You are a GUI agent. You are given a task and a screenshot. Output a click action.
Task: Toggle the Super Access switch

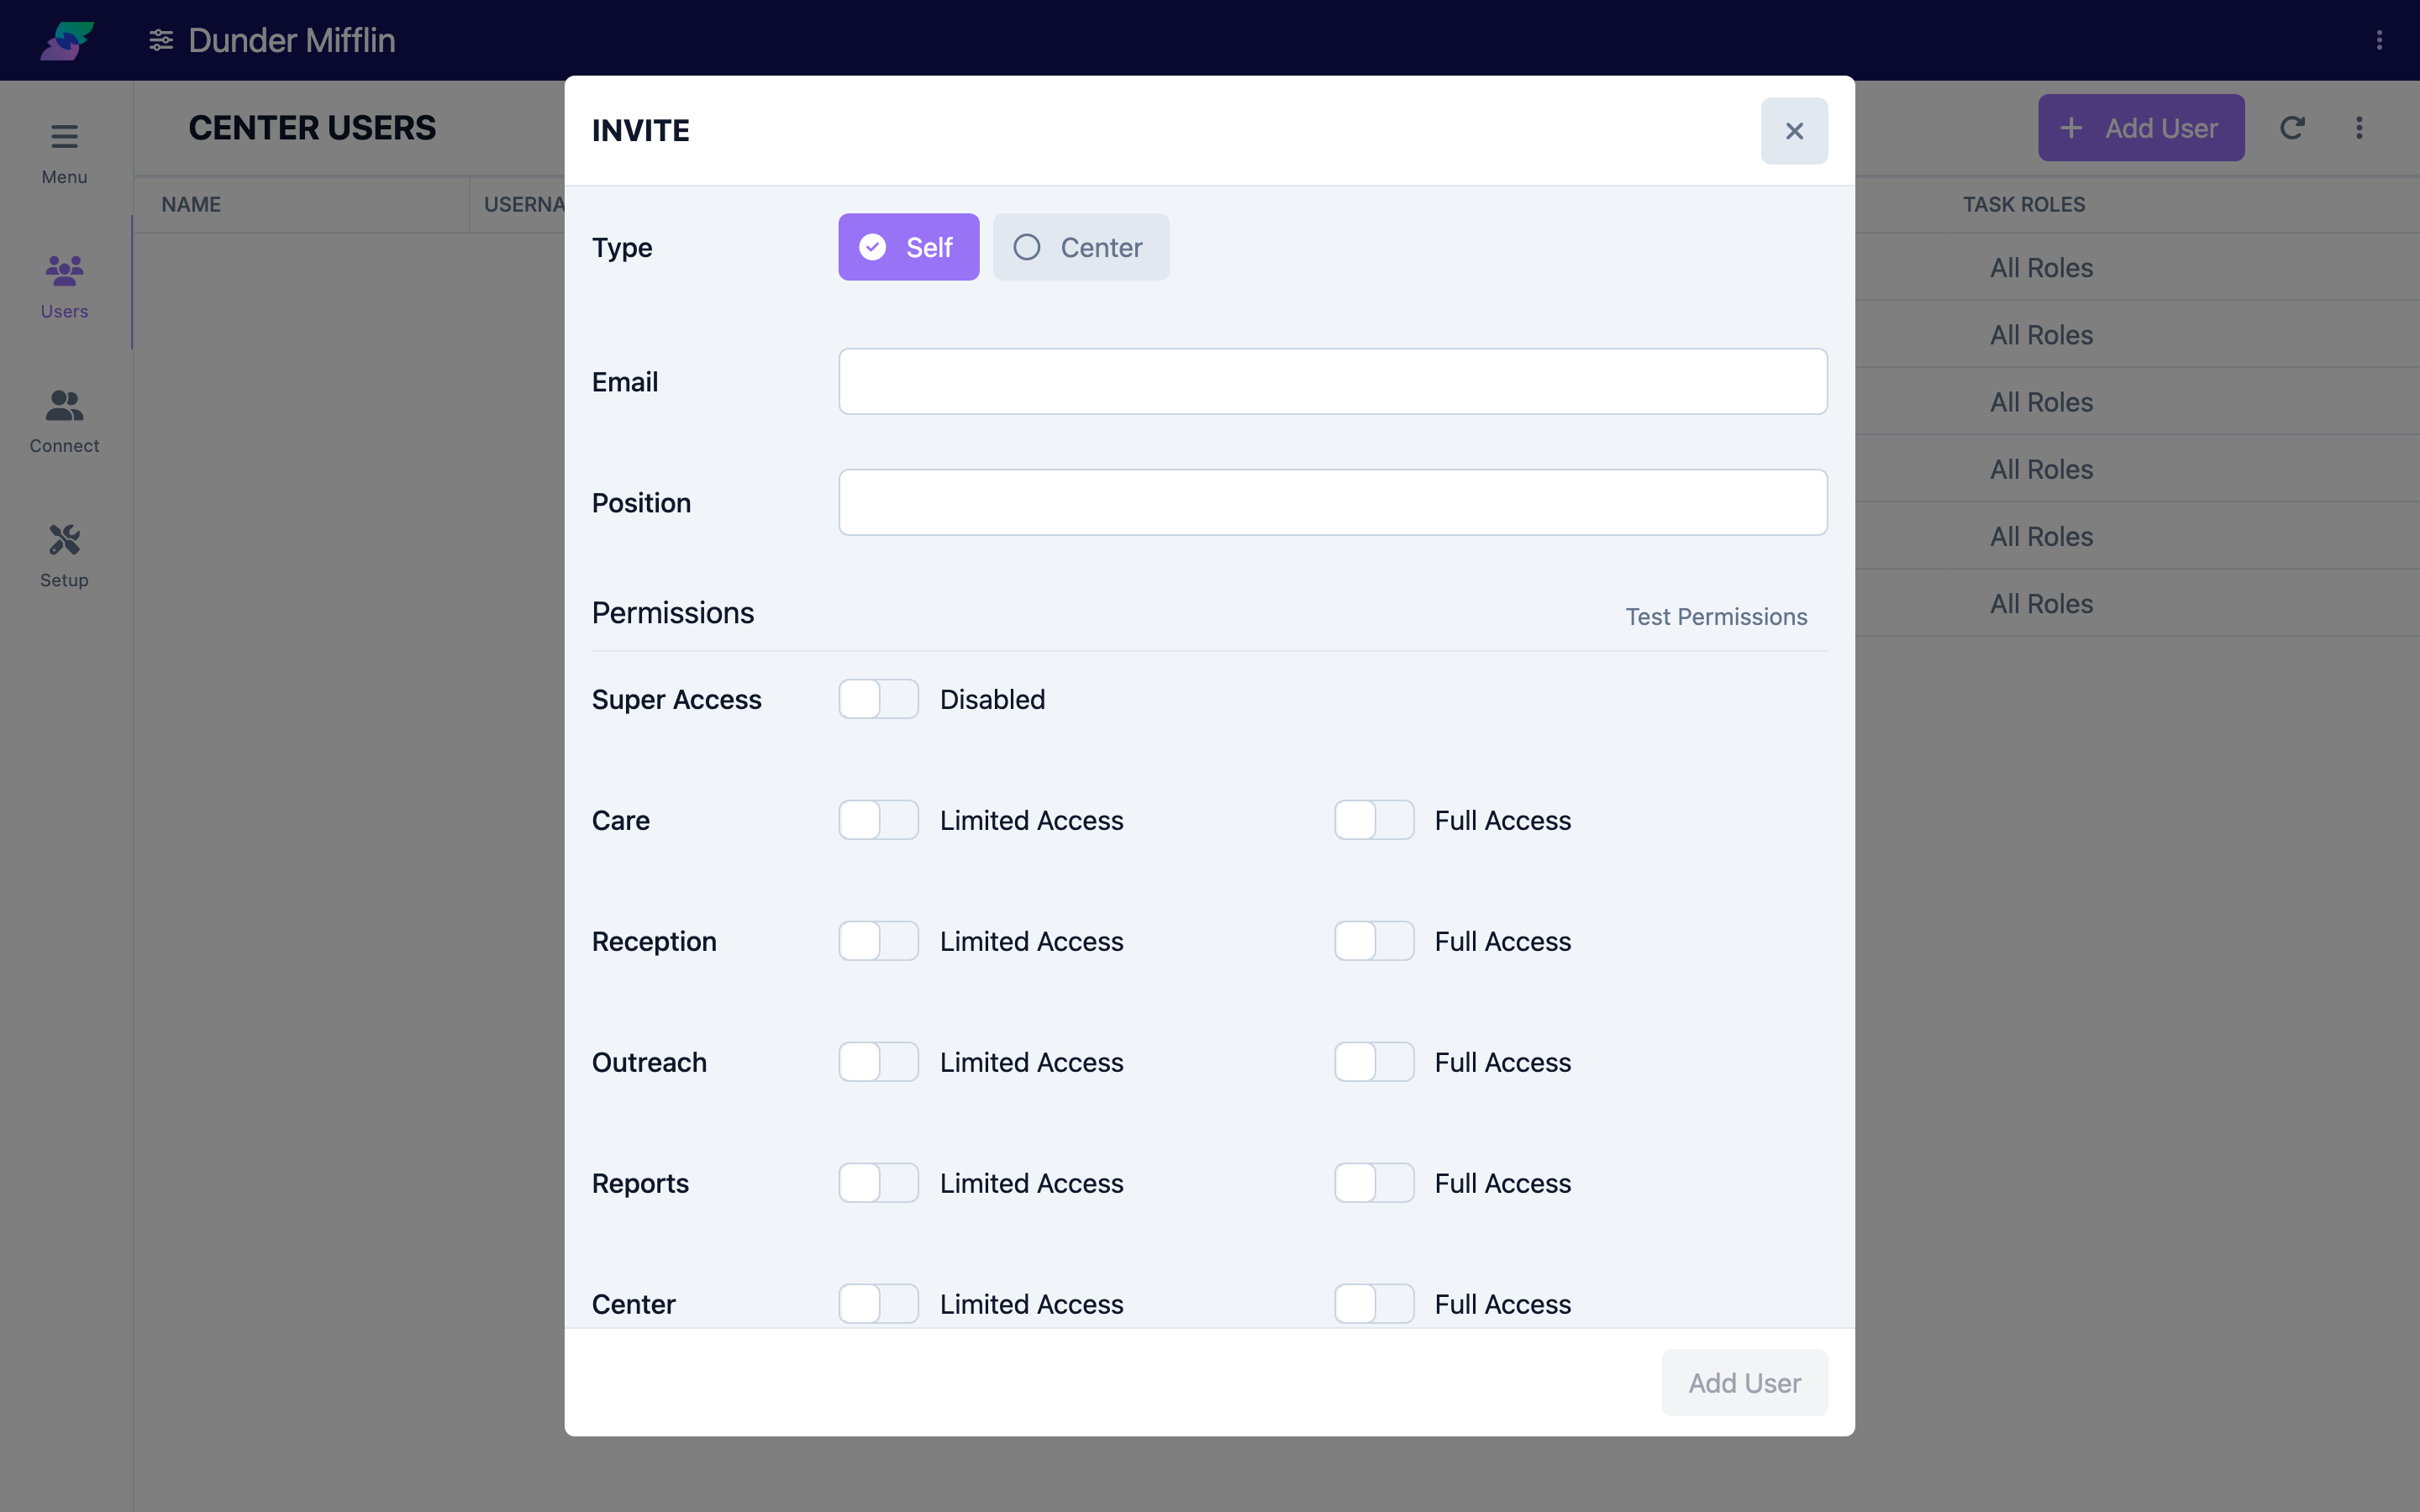[x=878, y=699]
